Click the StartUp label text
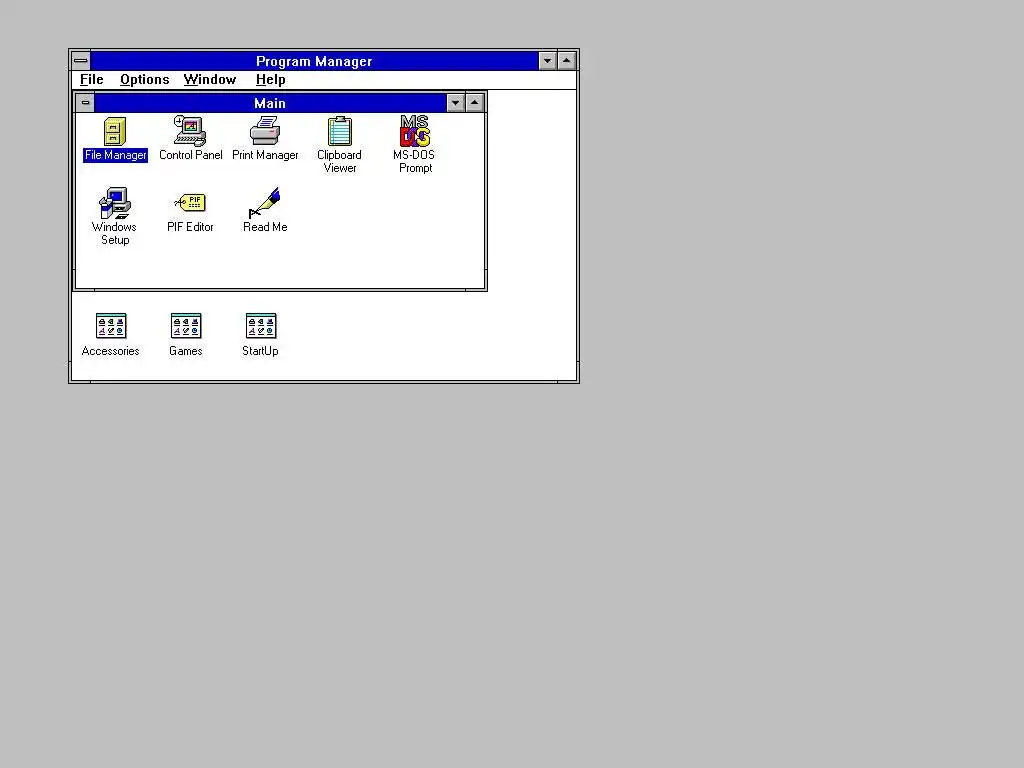 (x=260, y=351)
